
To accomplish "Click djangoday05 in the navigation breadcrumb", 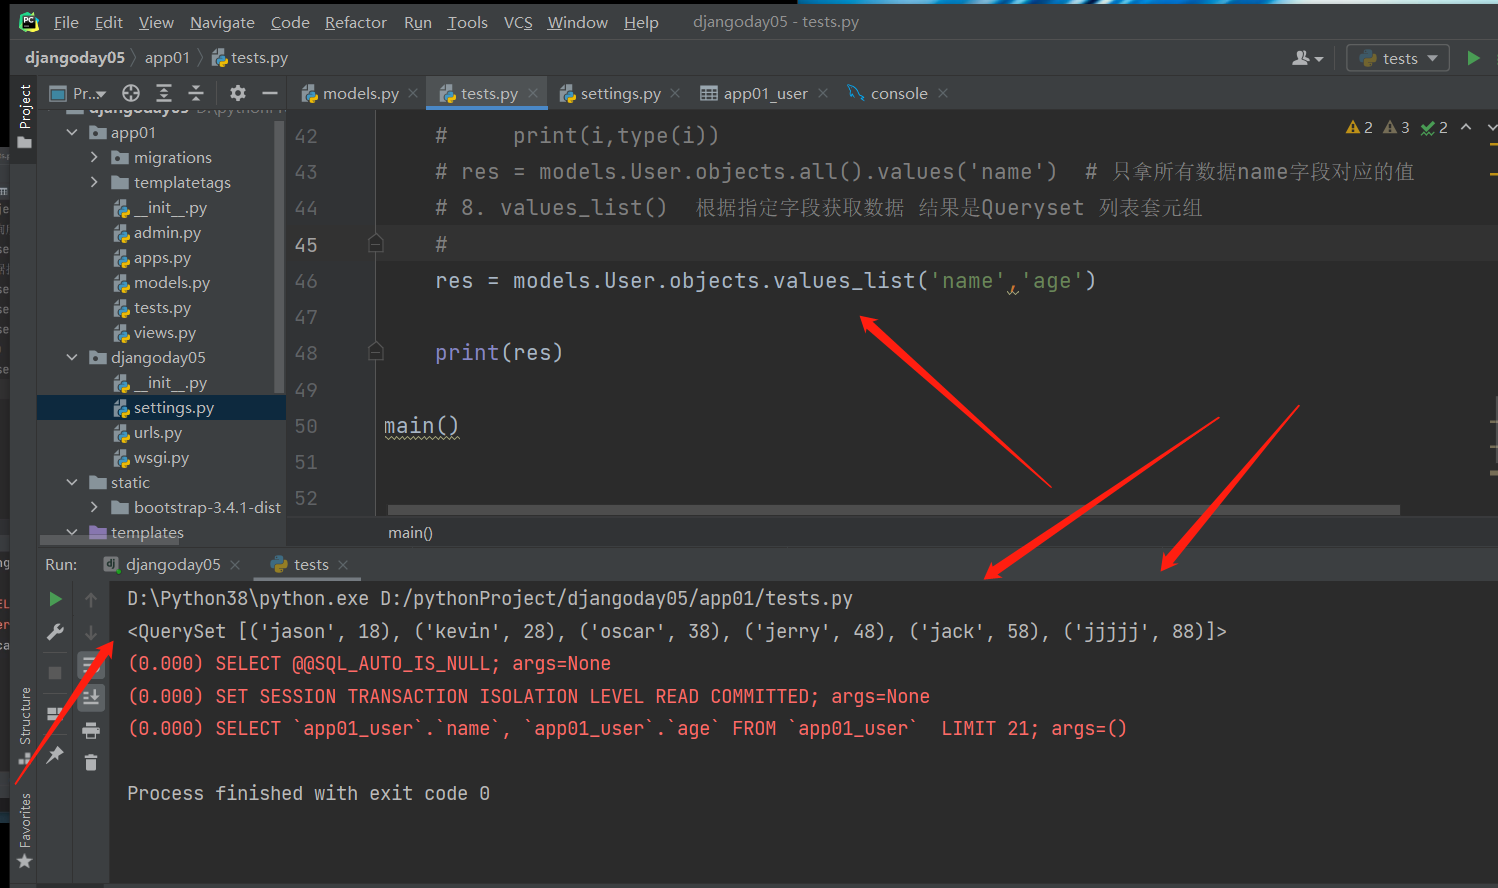I will click(x=75, y=58).
